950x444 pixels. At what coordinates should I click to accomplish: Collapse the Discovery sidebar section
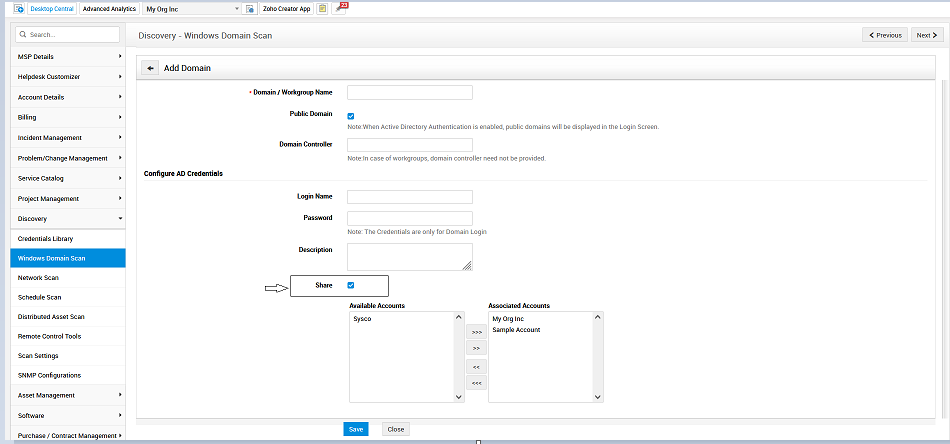(67, 218)
